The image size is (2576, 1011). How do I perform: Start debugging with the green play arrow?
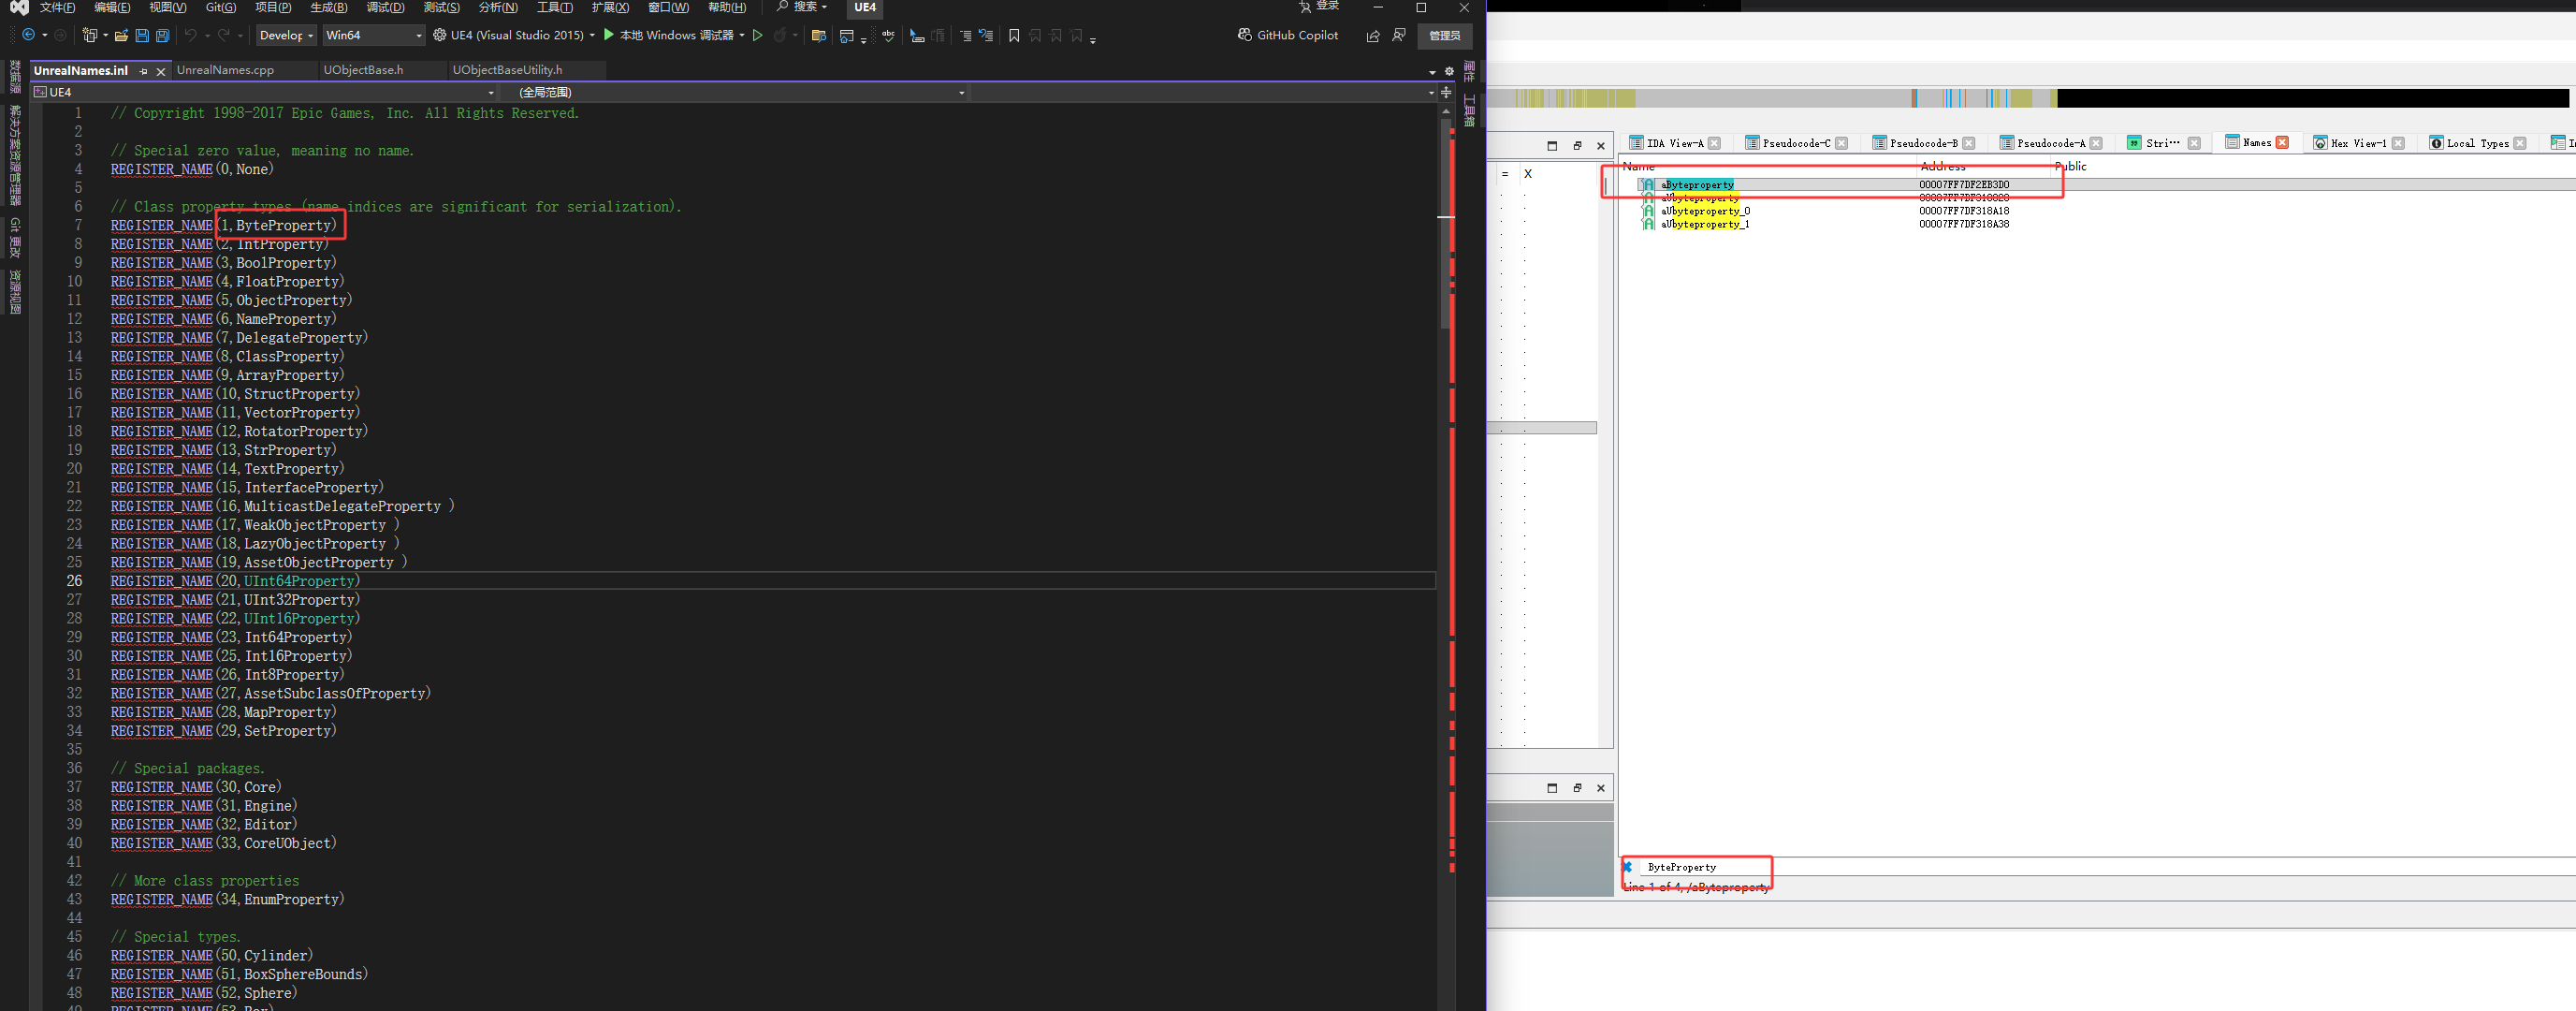pos(608,35)
